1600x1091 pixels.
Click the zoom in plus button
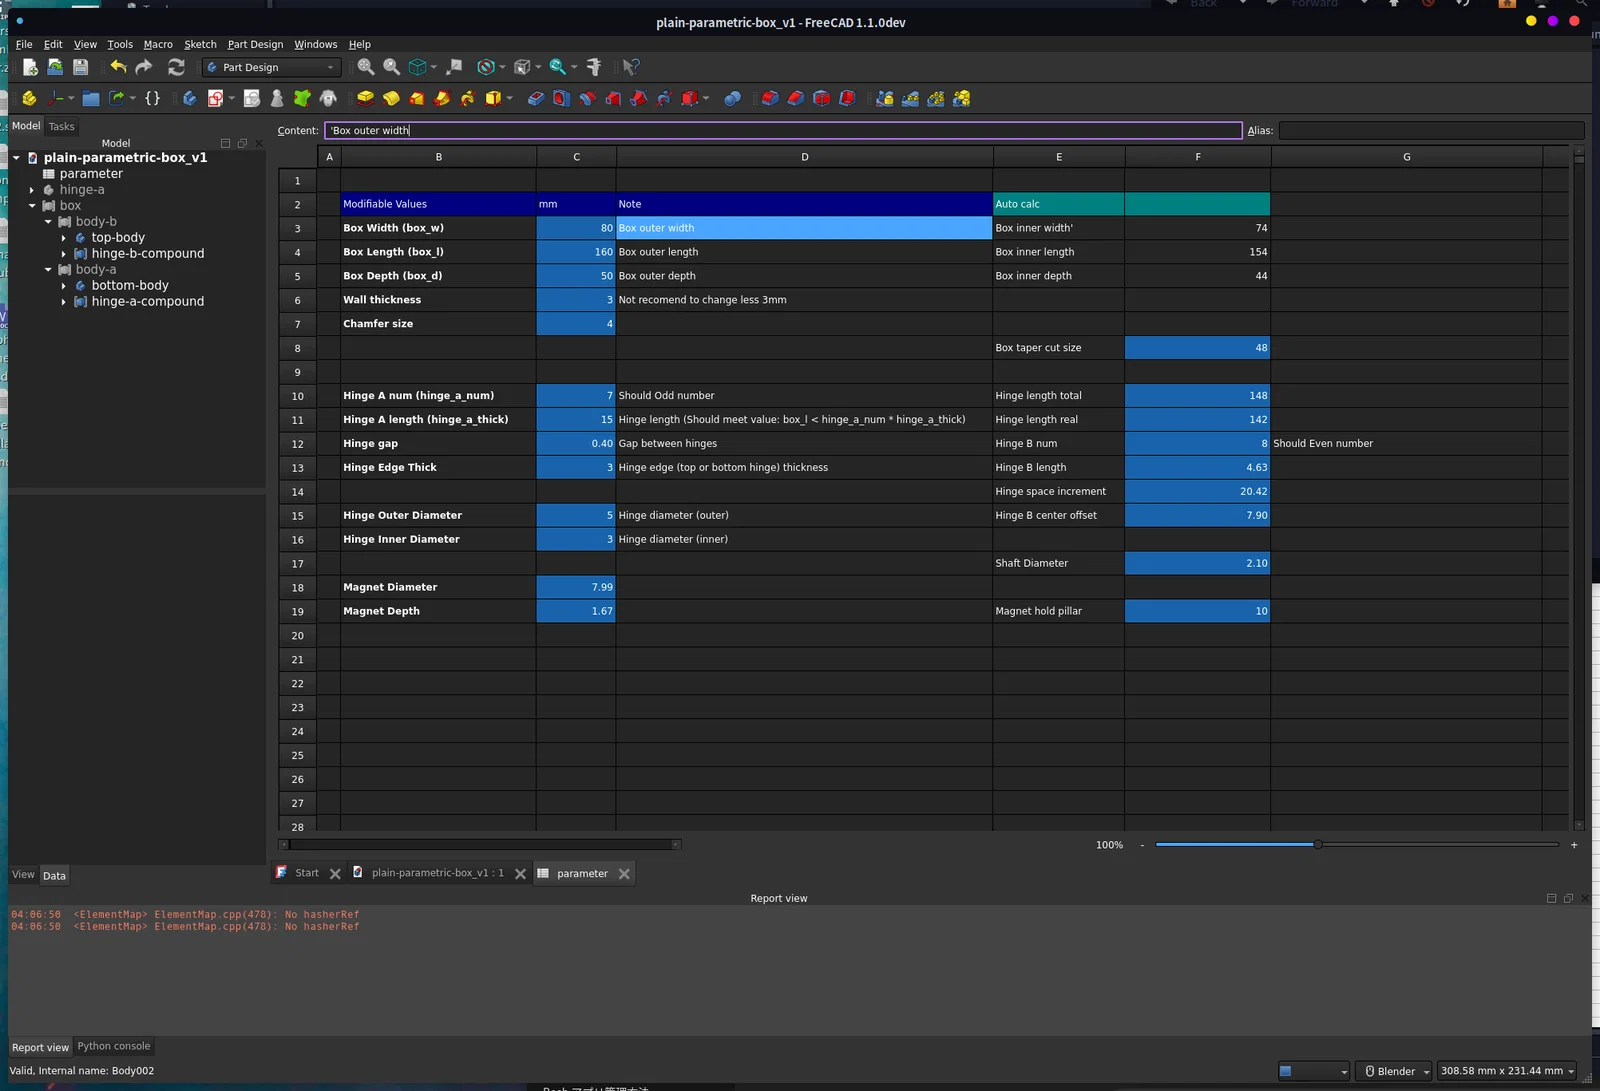[x=1574, y=845]
